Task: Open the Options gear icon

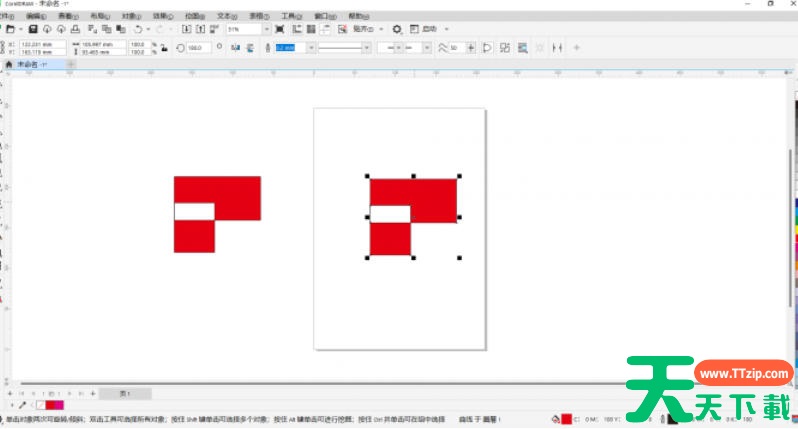Action: pyautogui.click(x=397, y=30)
